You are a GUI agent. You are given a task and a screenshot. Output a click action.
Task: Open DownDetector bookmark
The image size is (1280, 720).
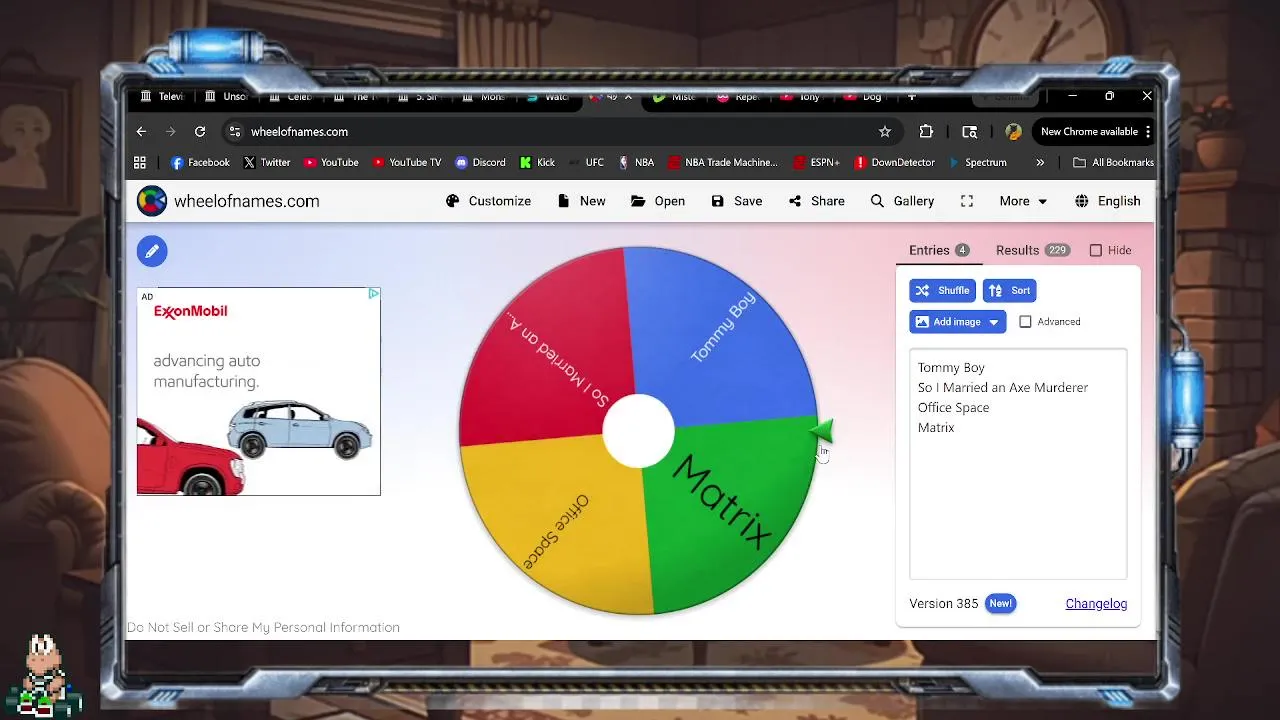click(894, 162)
